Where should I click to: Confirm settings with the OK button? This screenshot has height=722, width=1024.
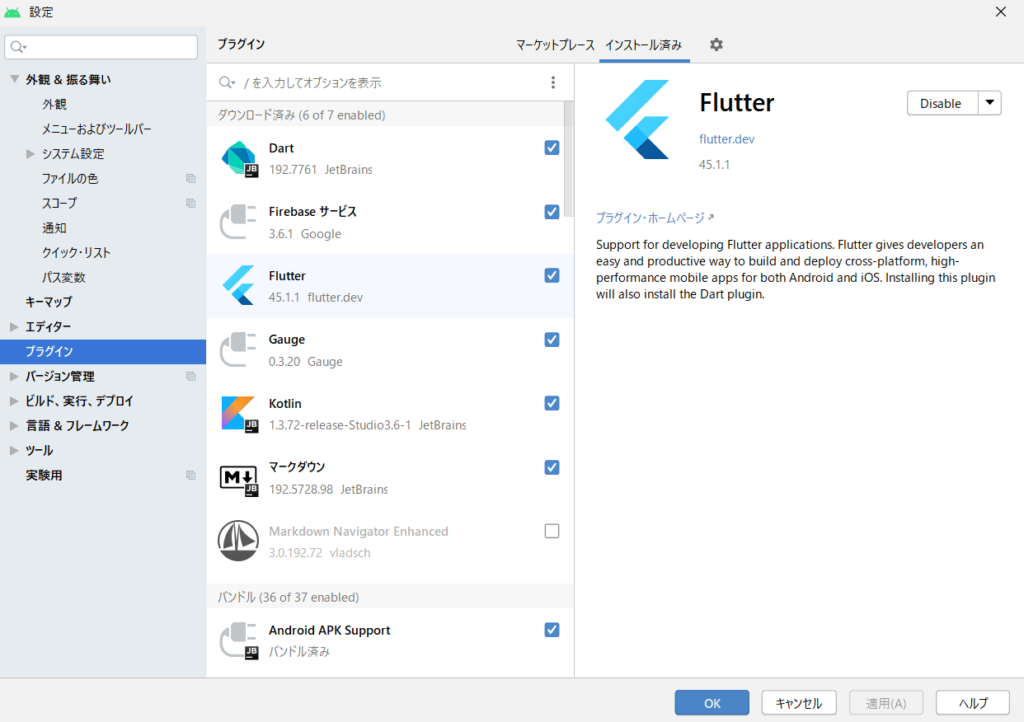712,703
